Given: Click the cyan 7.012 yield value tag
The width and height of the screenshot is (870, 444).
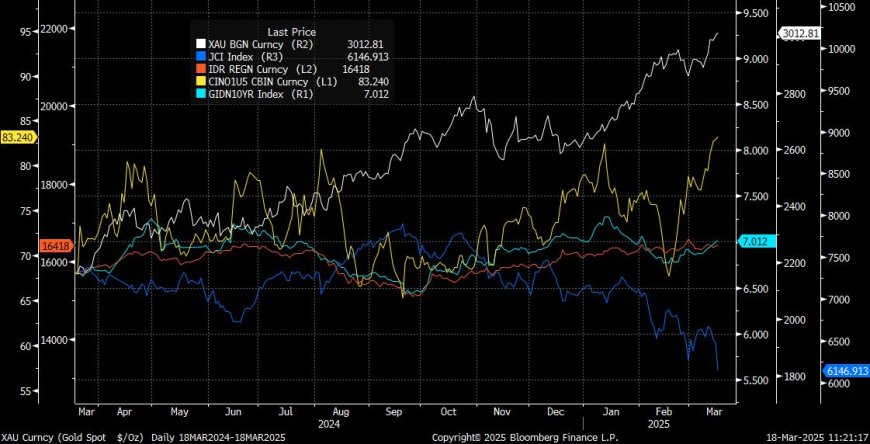Looking at the screenshot, I should [753, 242].
